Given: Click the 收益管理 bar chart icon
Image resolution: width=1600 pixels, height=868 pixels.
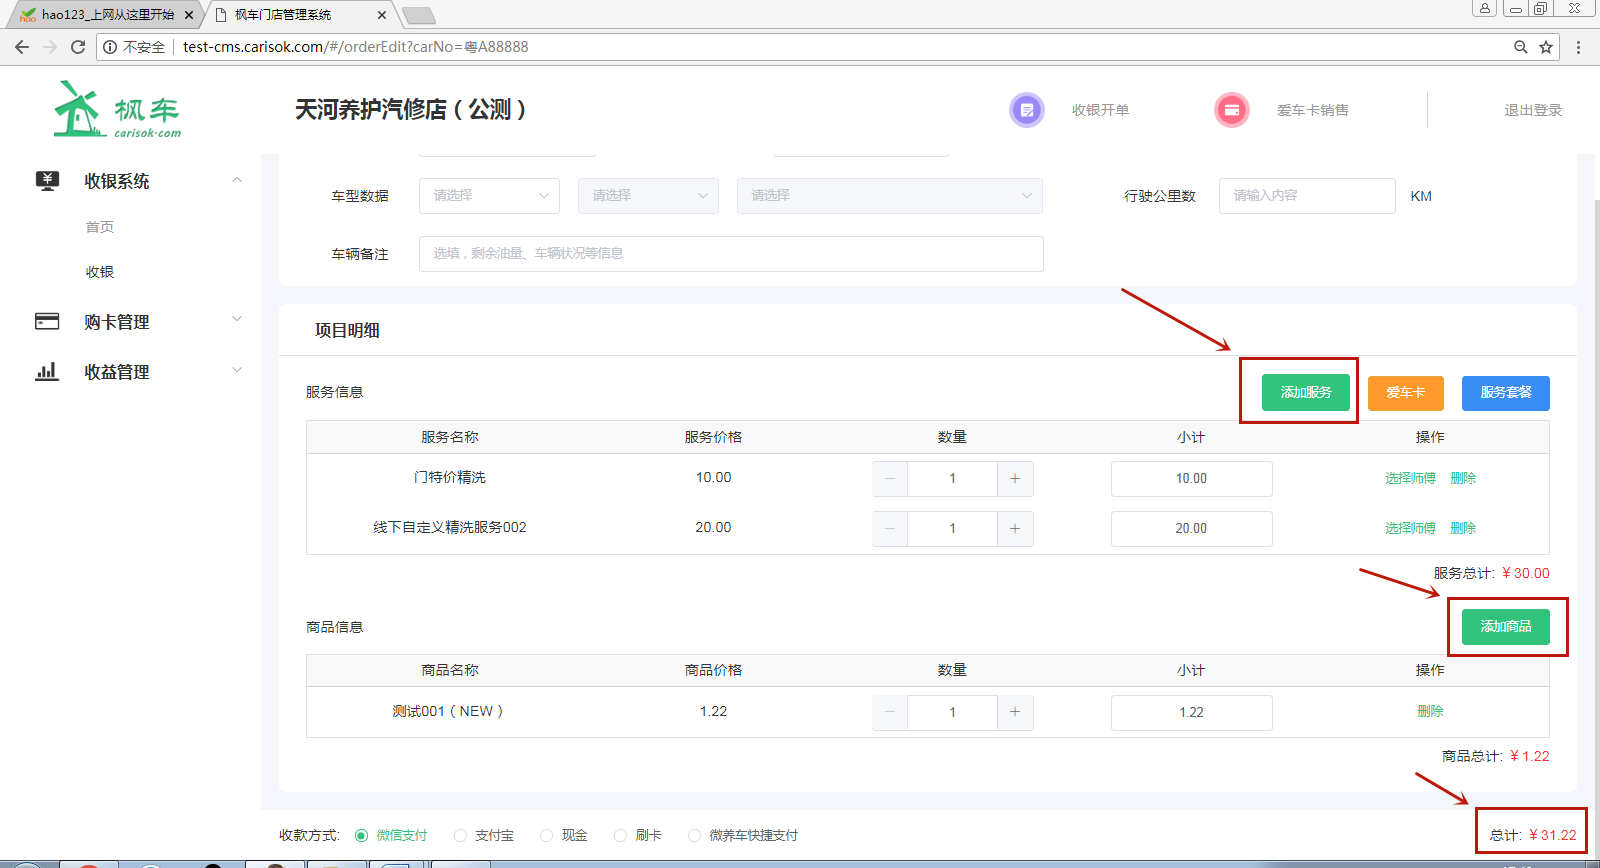Looking at the screenshot, I should pos(47,372).
